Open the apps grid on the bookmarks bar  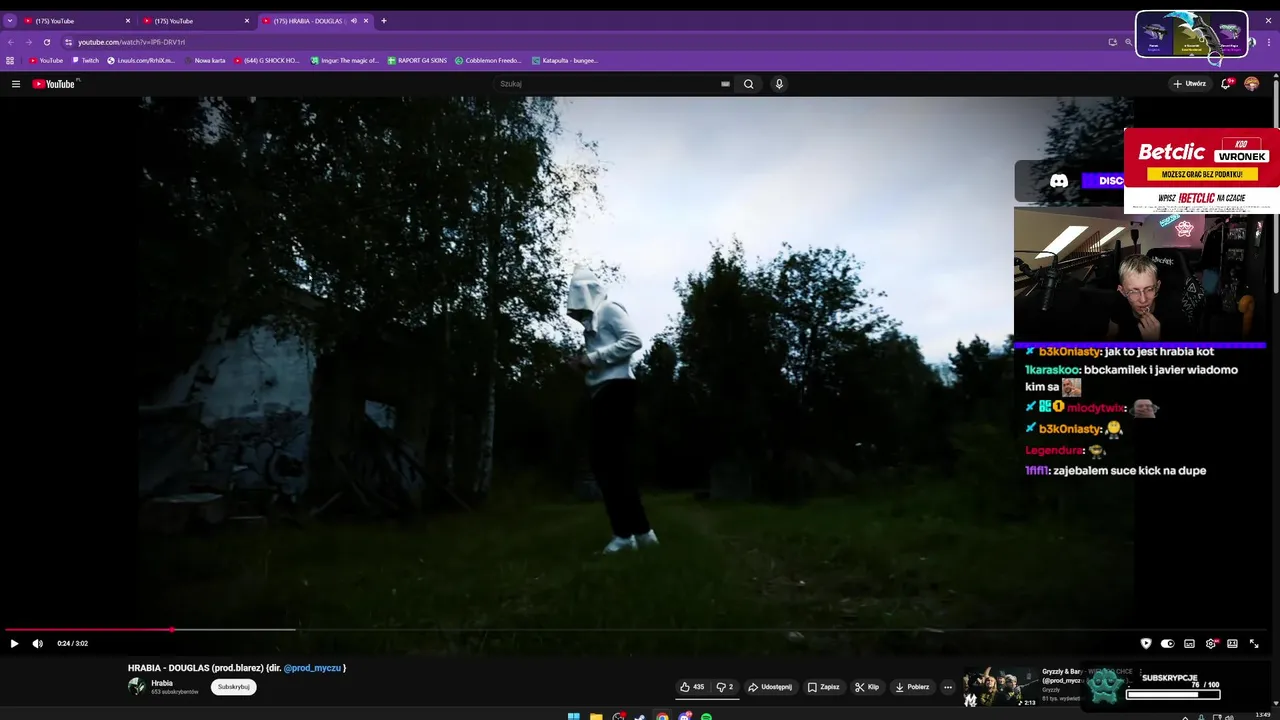pyautogui.click(x=10, y=60)
